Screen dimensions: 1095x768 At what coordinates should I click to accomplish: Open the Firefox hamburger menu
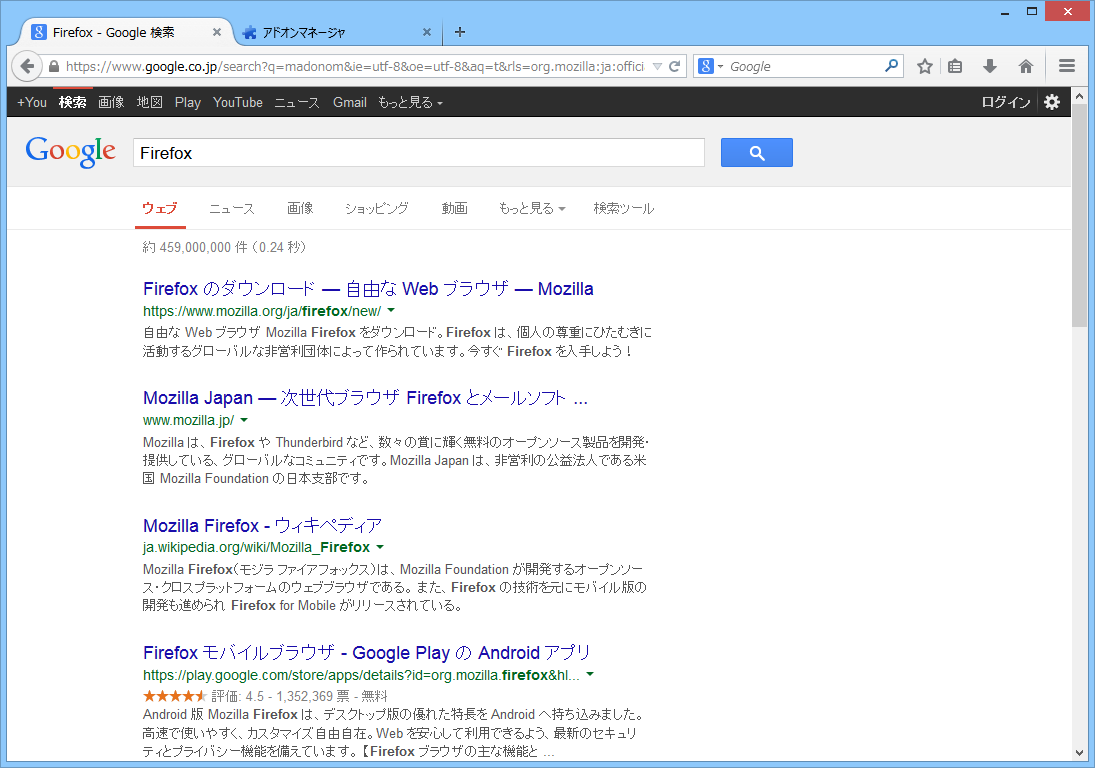[1066, 66]
